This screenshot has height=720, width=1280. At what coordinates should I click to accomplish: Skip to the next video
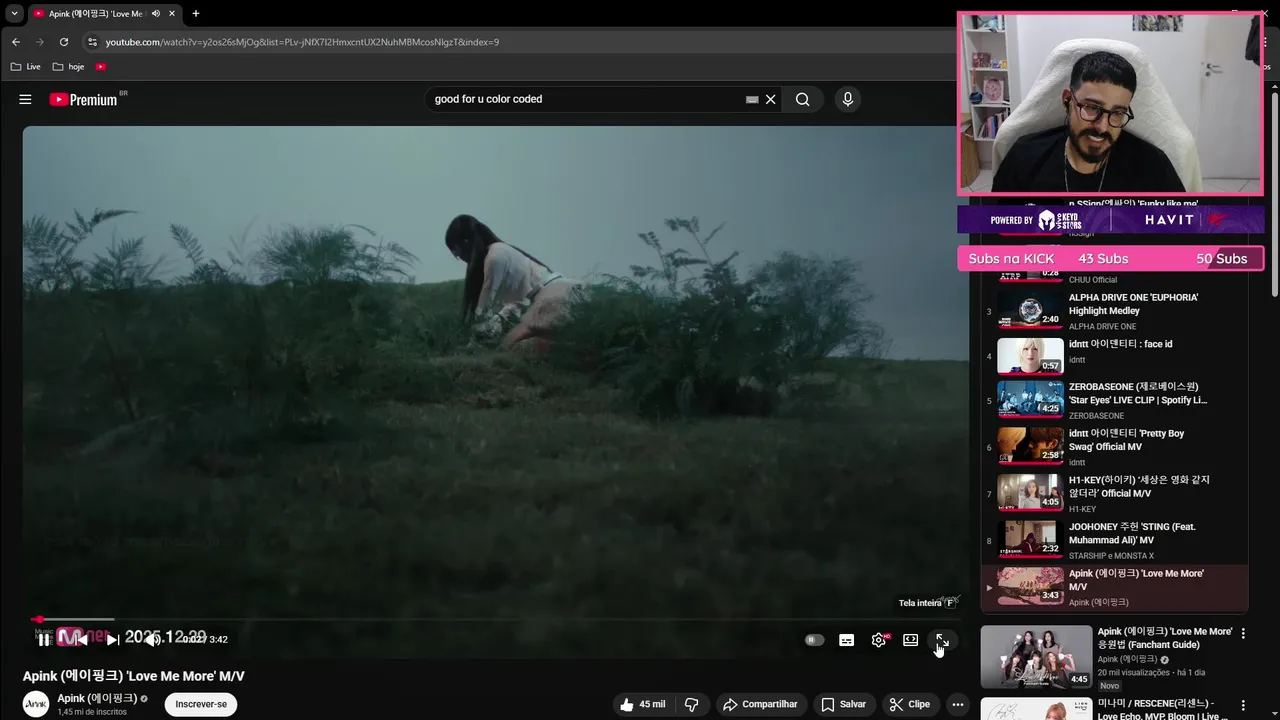point(113,640)
